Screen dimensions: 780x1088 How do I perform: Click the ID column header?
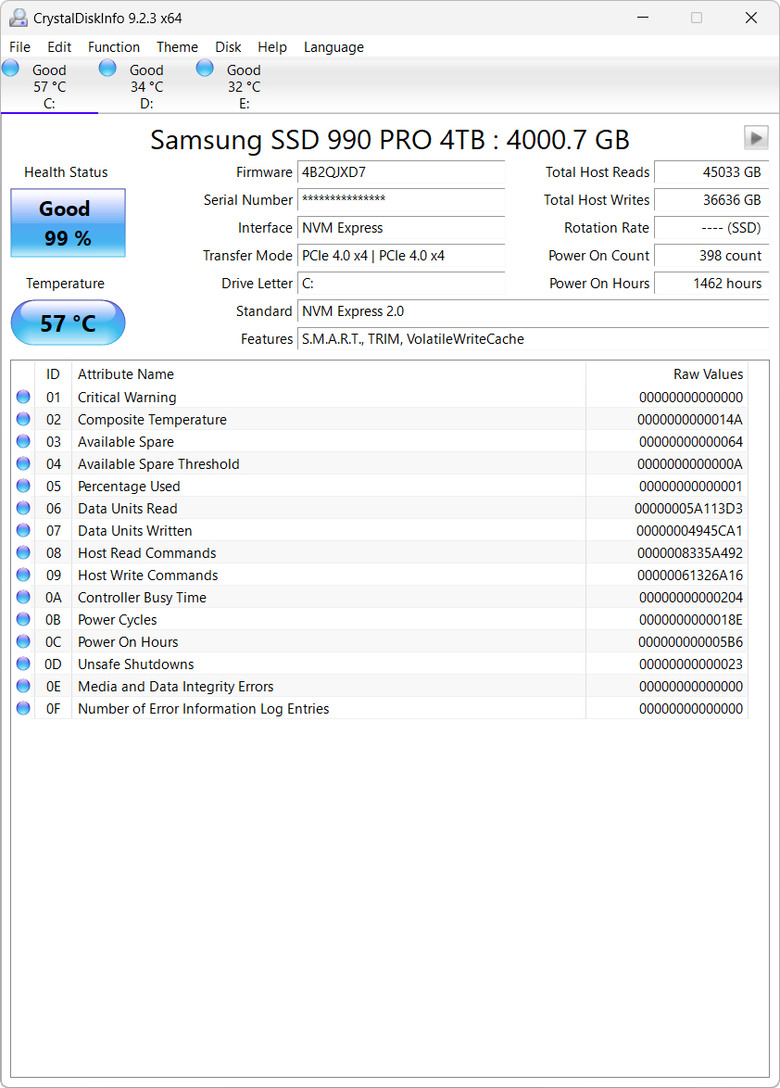tap(53, 374)
